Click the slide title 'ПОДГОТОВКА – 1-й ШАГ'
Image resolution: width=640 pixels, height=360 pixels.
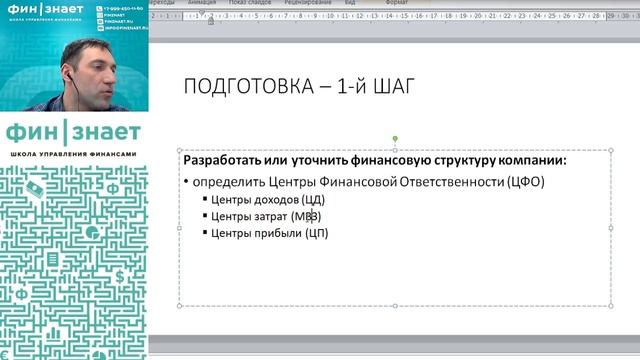(299, 87)
